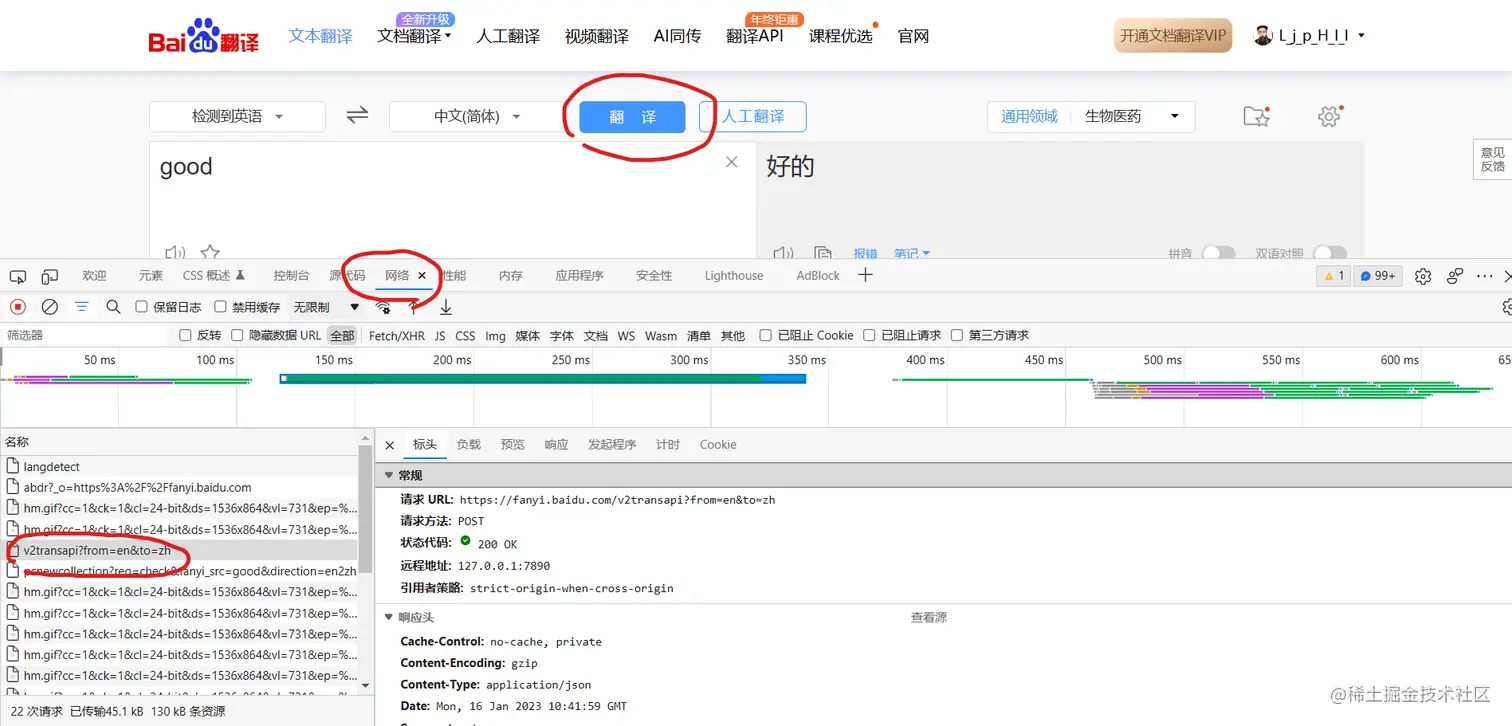
Task: Toggle device emulation icon in DevTools
Action: coord(49,276)
